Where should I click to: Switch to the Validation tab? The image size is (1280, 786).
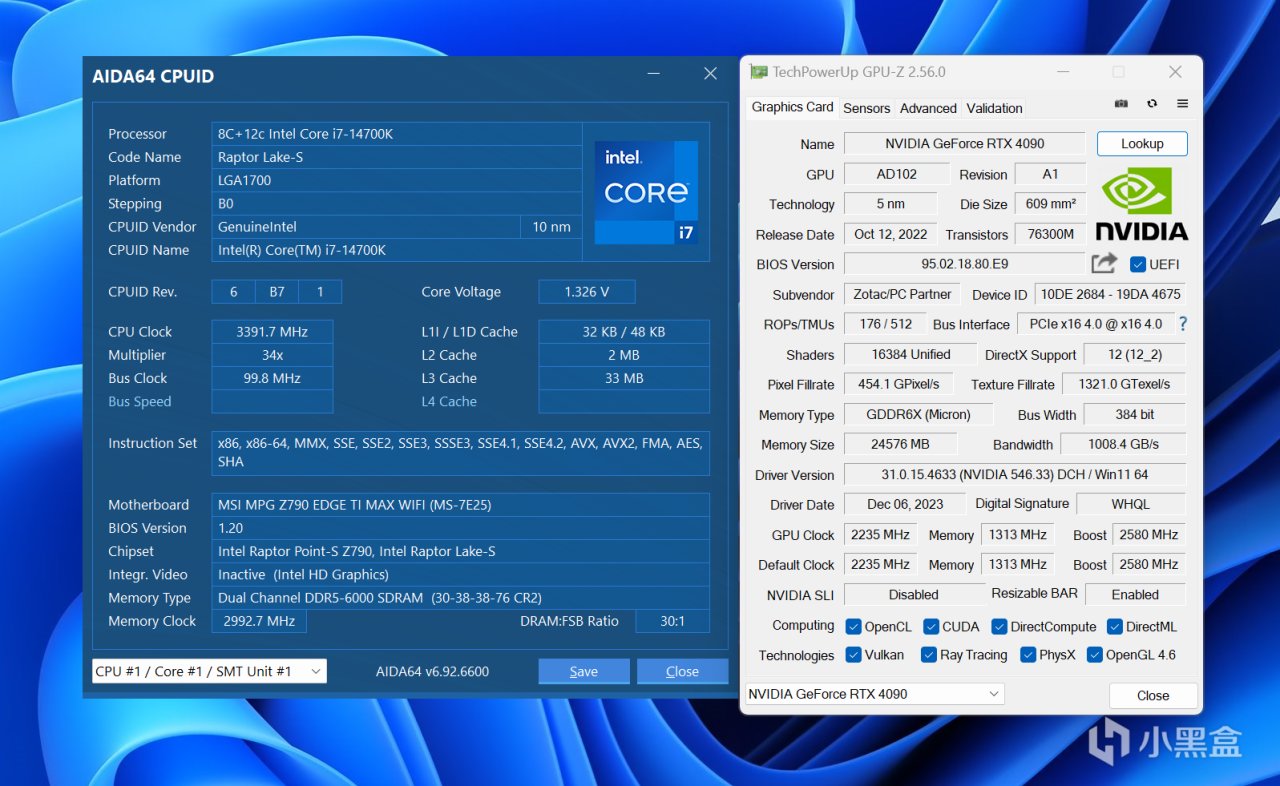(994, 108)
